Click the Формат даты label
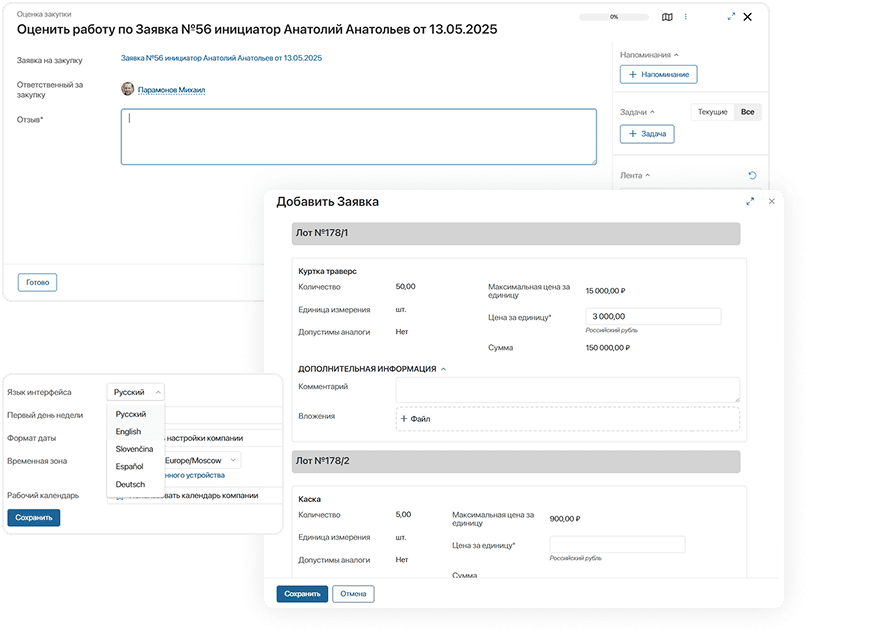880x640 pixels. tap(31, 438)
